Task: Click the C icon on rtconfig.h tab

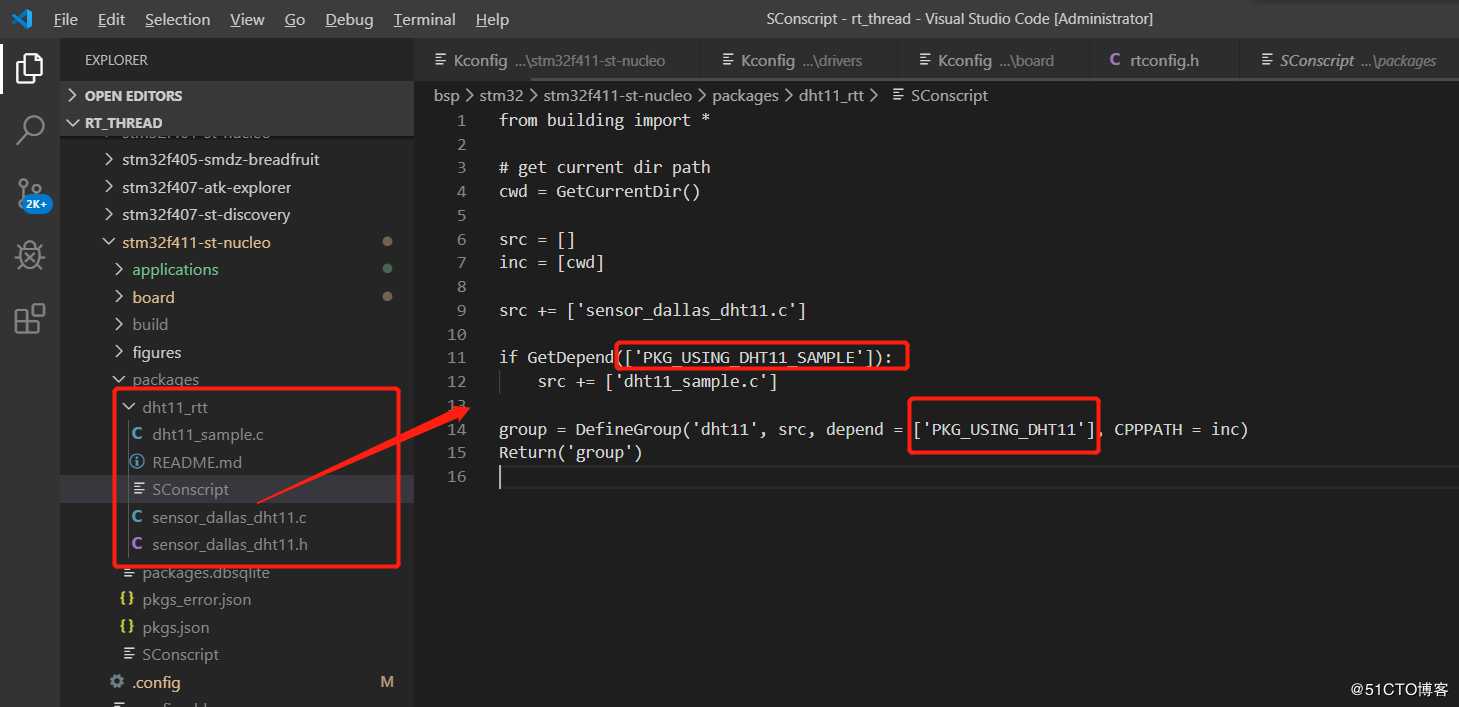Action: tap(1115, 60)
